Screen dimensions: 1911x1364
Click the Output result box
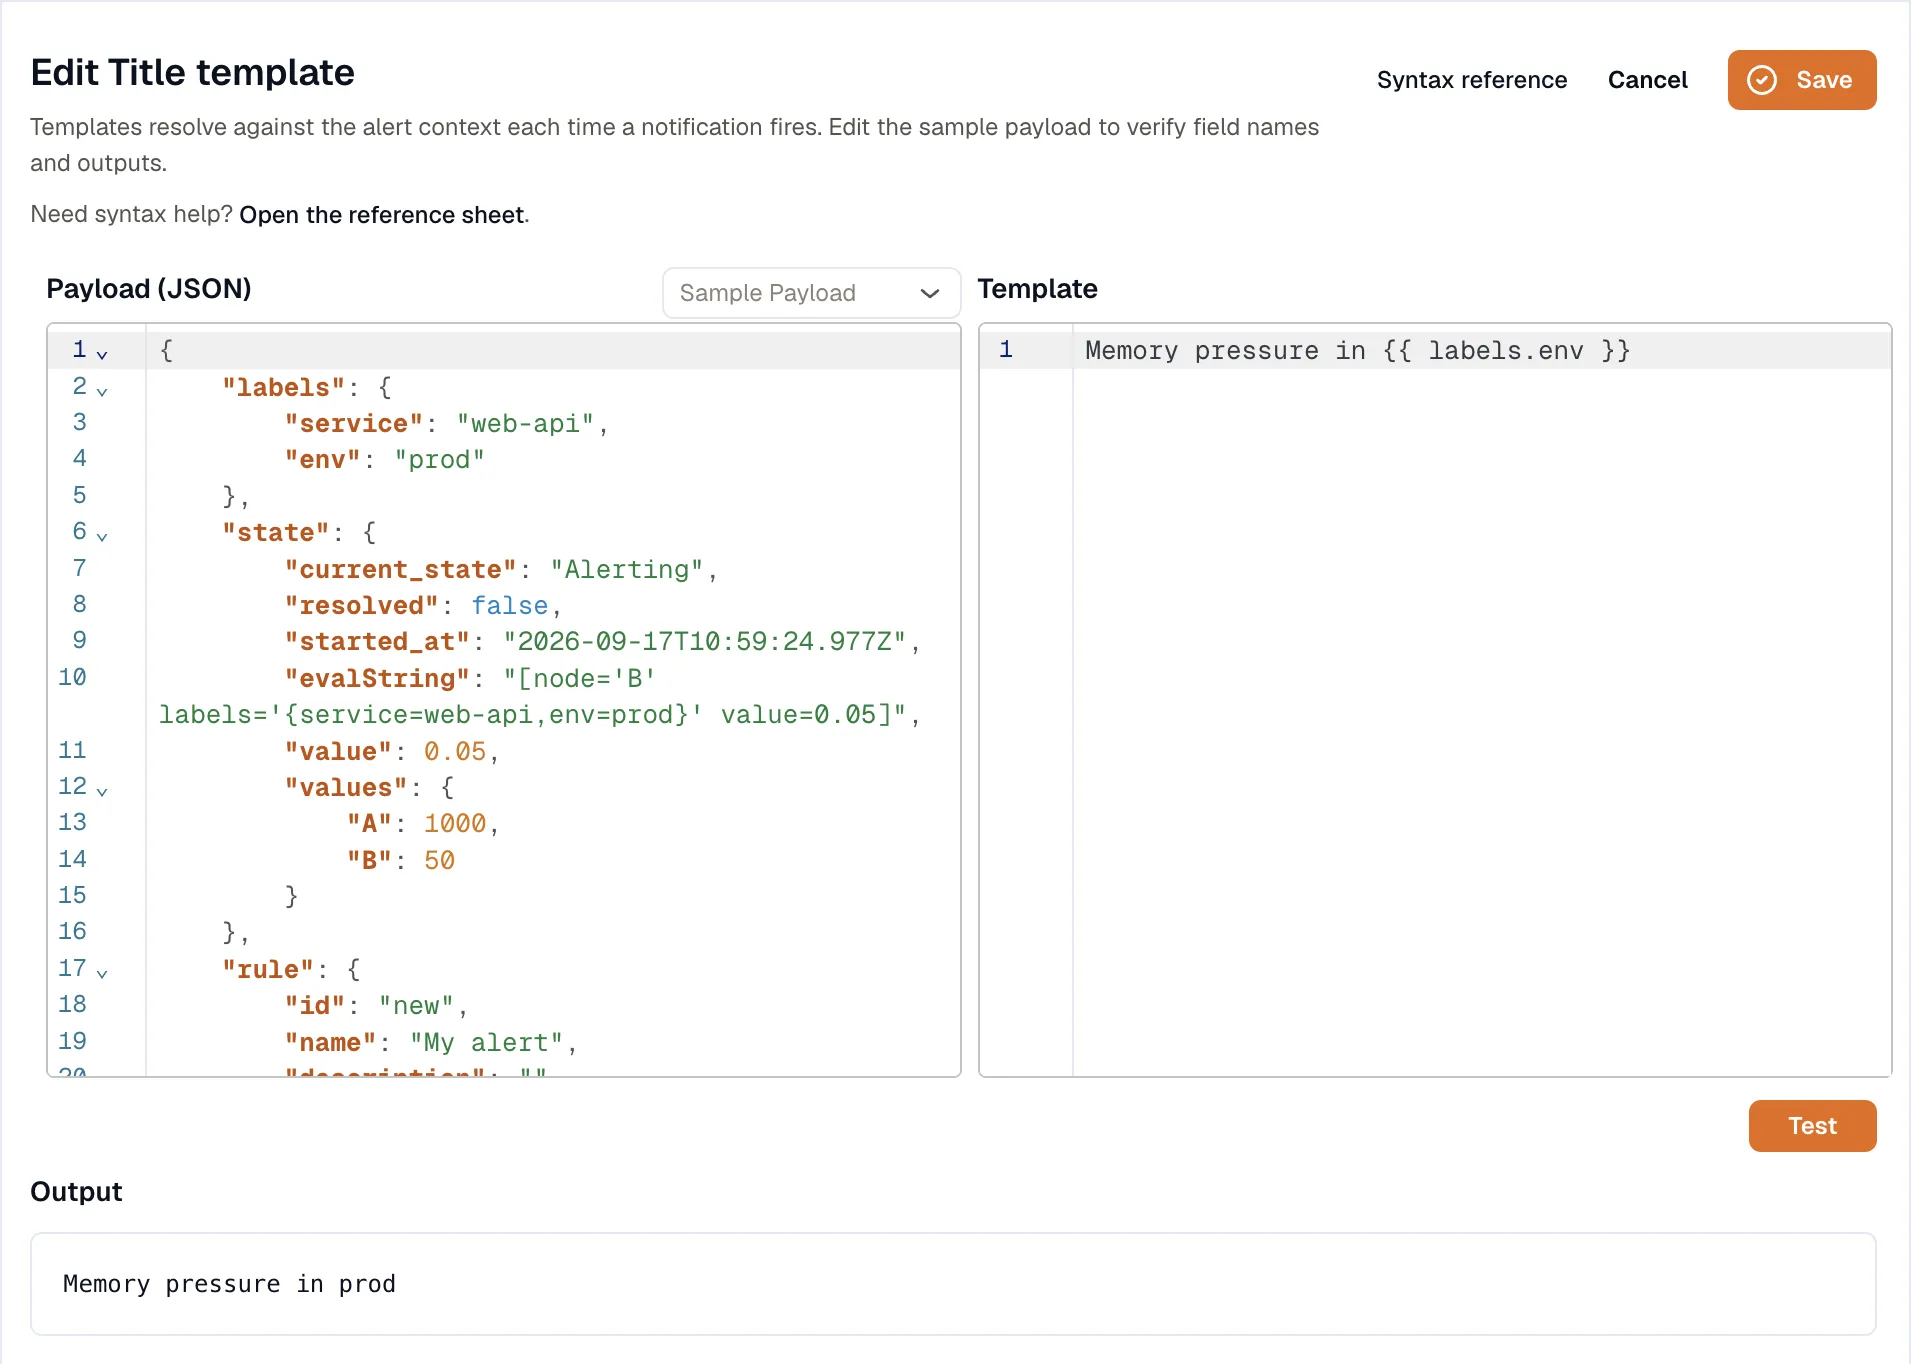pyautogui.click(x=953, y=1284)
